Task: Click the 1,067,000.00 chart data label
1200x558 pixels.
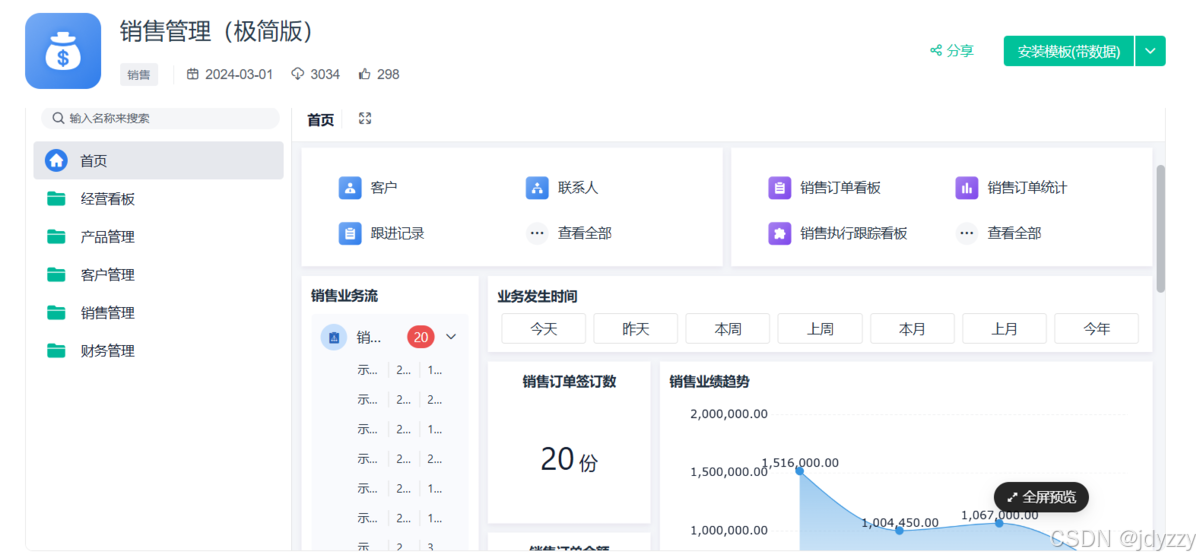Action: [999, 515]
